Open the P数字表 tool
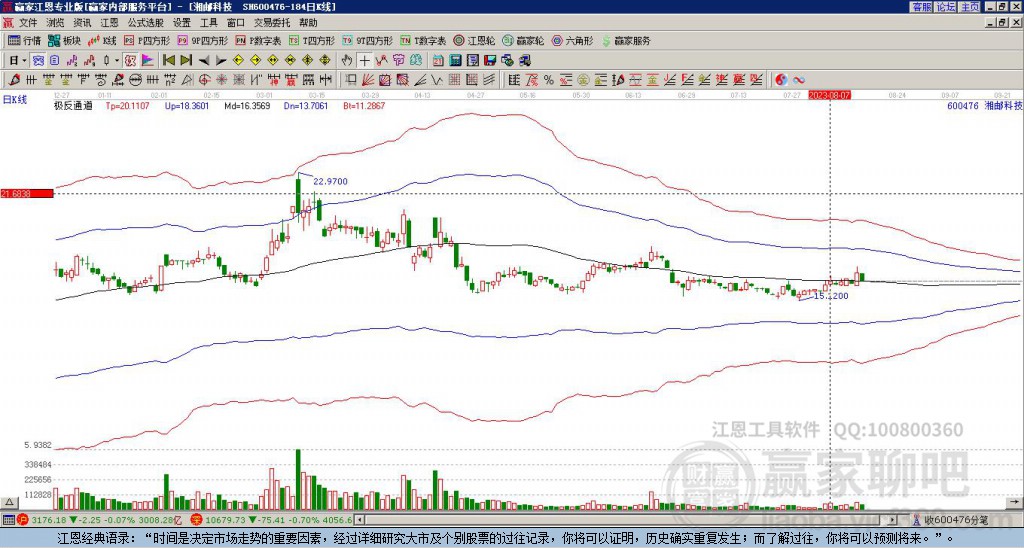1024x548 pixels. [x=259, y=40]
